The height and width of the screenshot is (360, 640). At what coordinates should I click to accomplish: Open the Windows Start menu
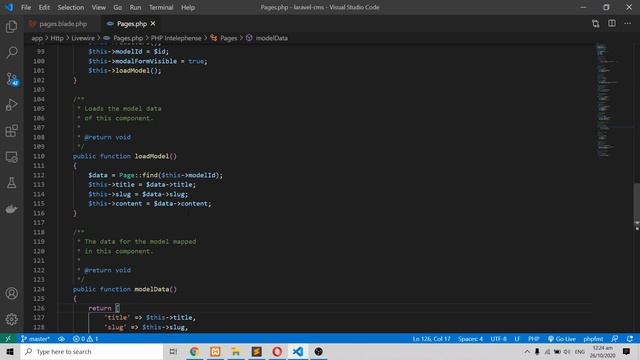(x=10, y=351)
